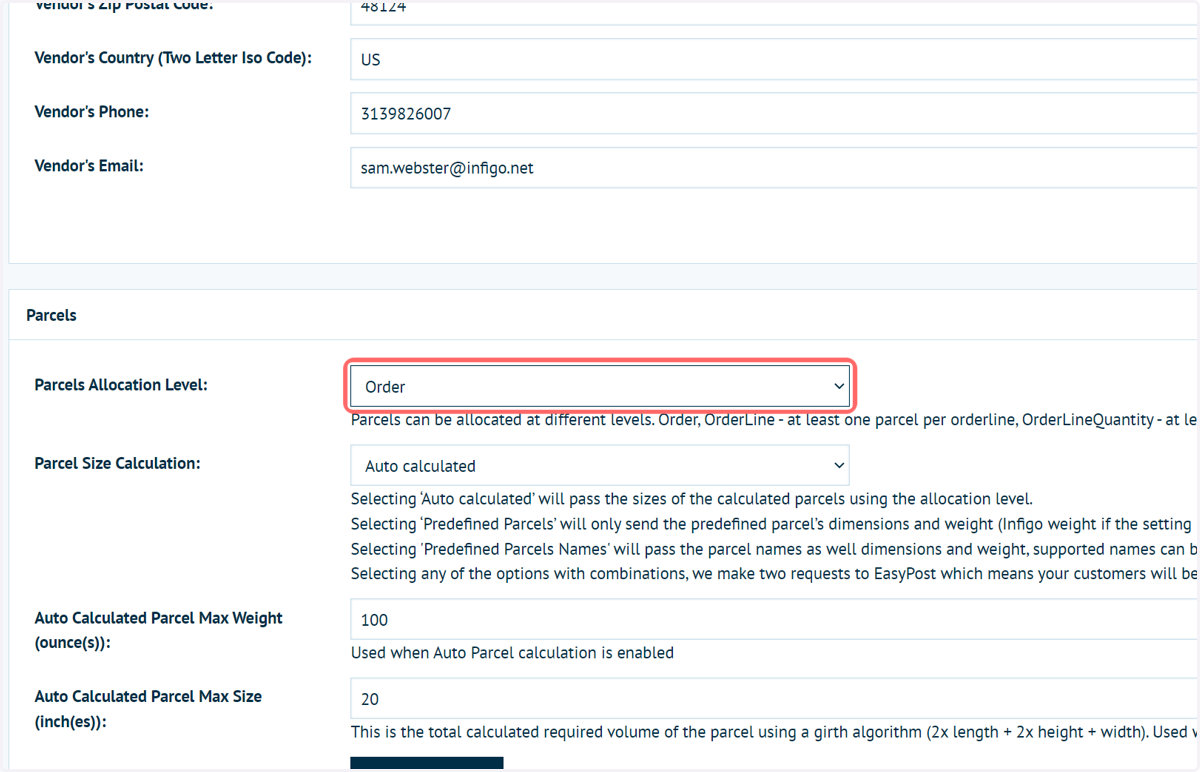Screen dimensions: 1200x772
Task: Click the Vendor's Email label
Action: tap(89, 166)
